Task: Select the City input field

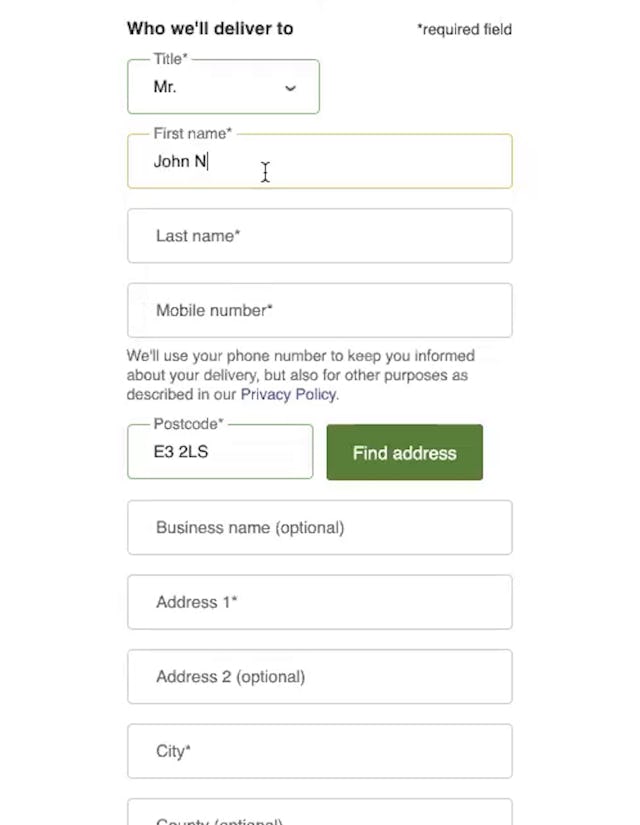Action: point(320,751)
